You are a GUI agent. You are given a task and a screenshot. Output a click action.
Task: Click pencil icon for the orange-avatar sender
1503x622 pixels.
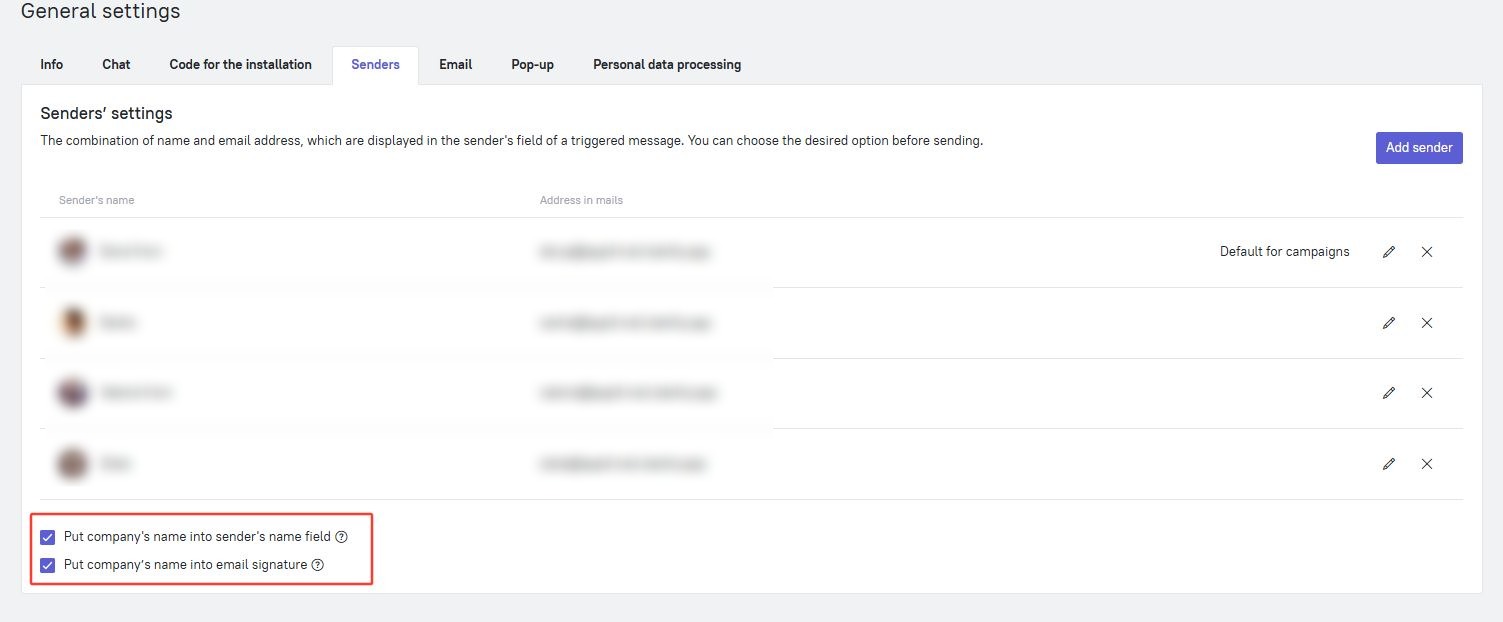[x=1388, y=323]
